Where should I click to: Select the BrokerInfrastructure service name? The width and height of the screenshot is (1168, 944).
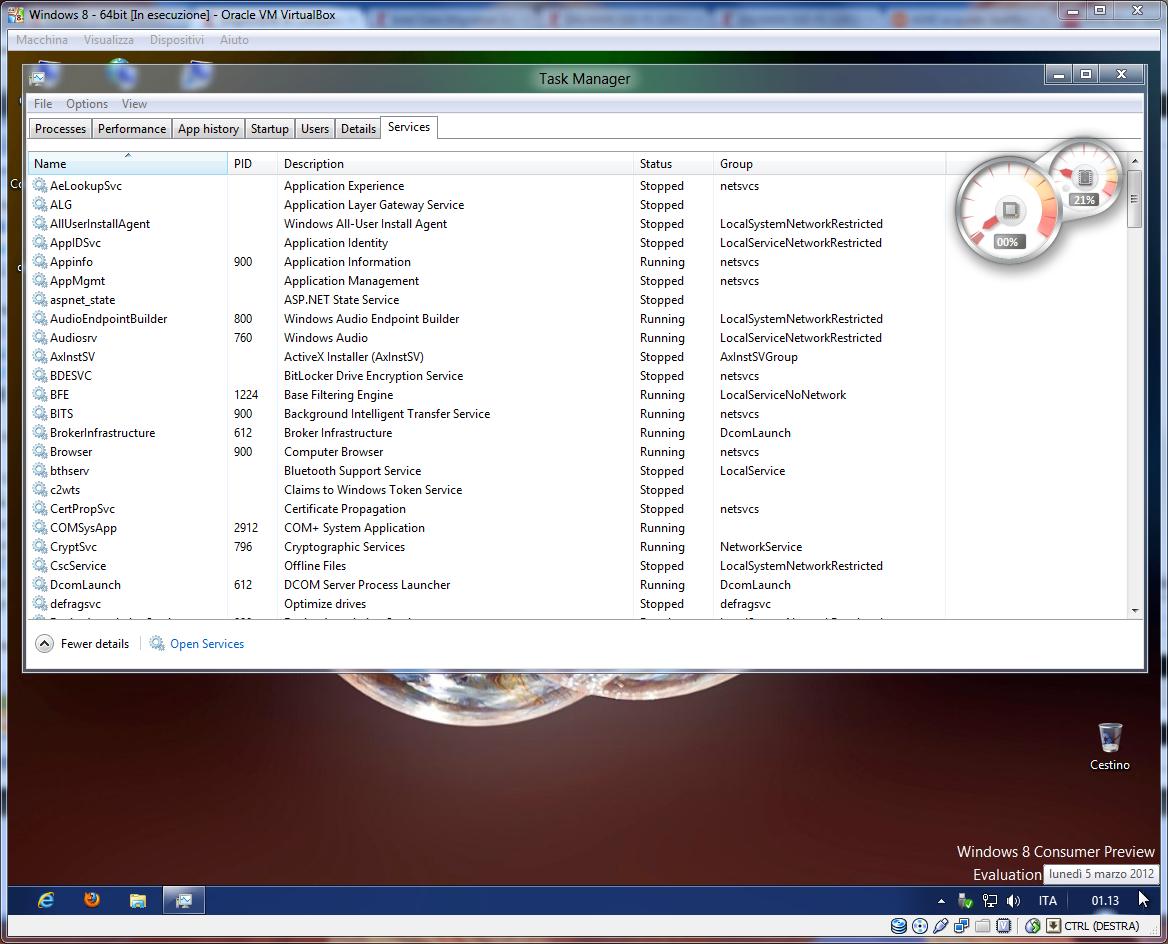pos(103,432)
